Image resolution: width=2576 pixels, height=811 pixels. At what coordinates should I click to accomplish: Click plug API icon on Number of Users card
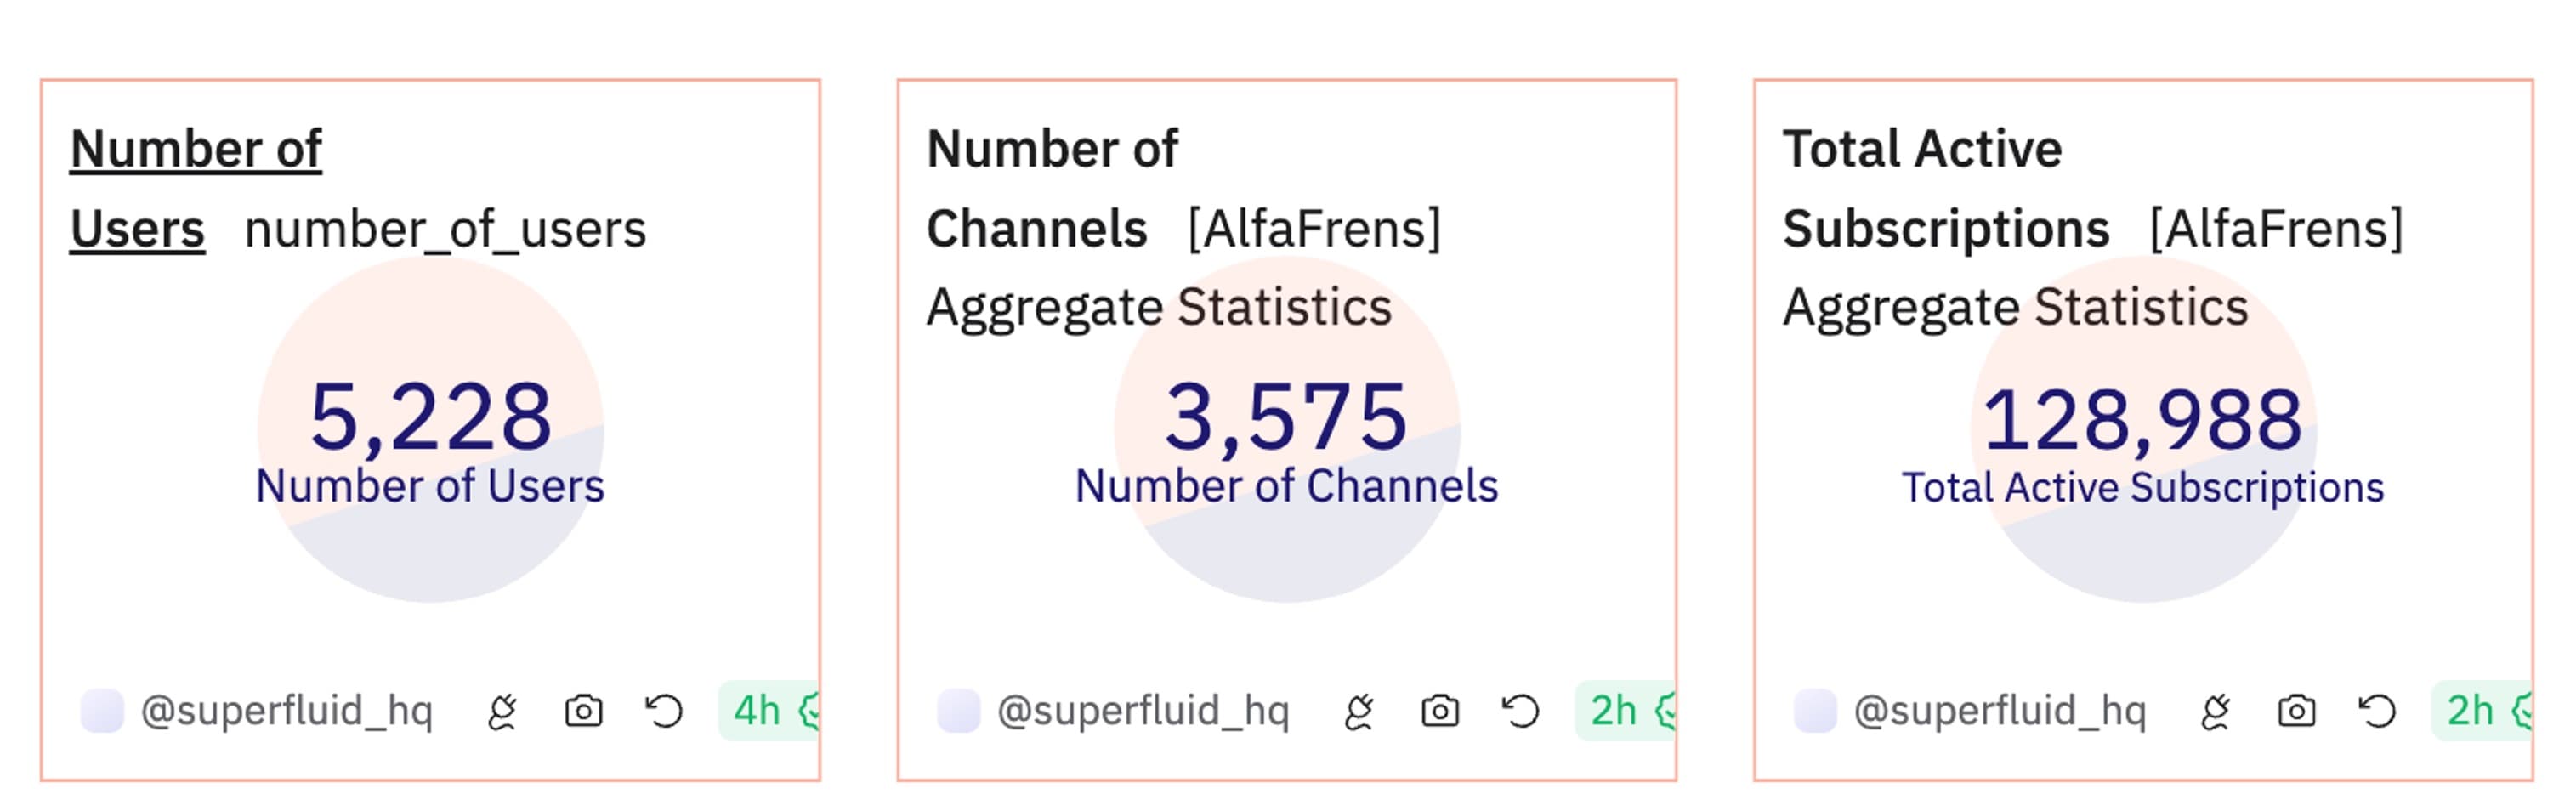click(x=502, y=711)
